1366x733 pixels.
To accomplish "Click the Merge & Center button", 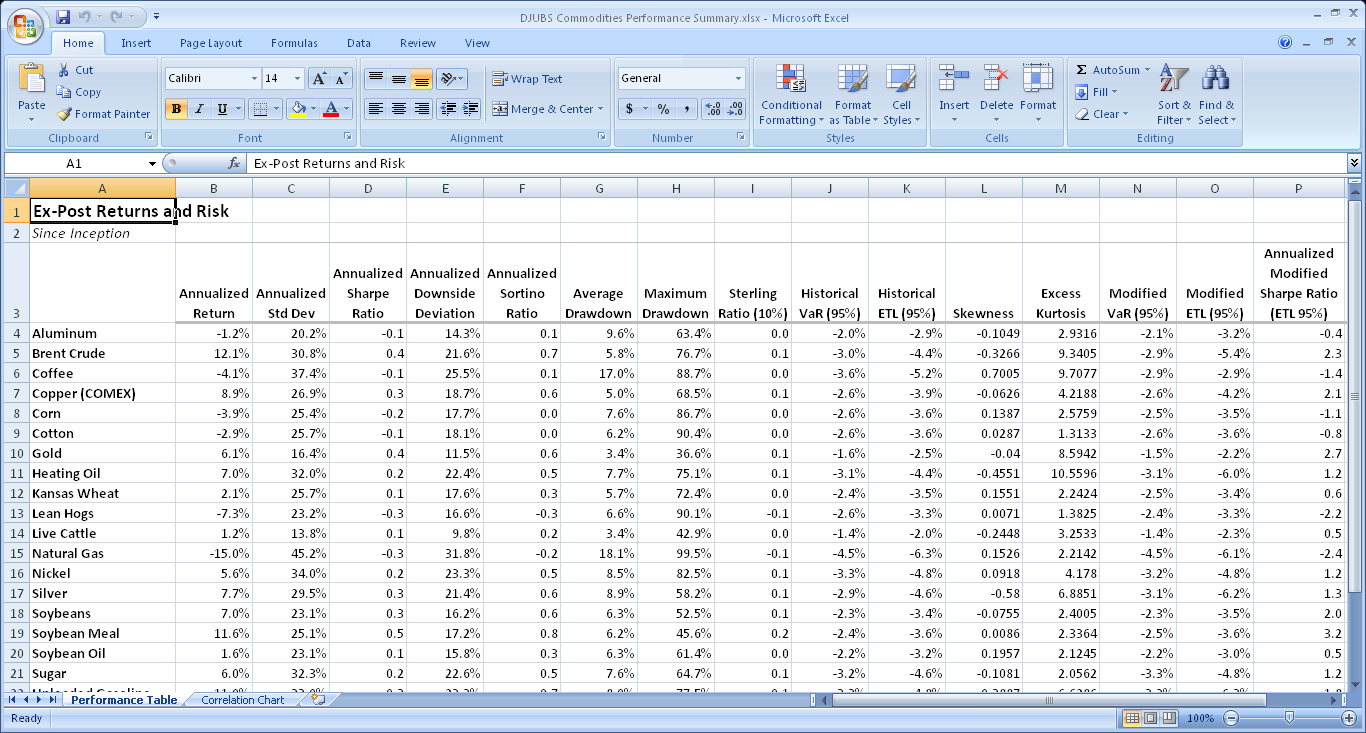I will pyautogui.click(x=547, y=109).
